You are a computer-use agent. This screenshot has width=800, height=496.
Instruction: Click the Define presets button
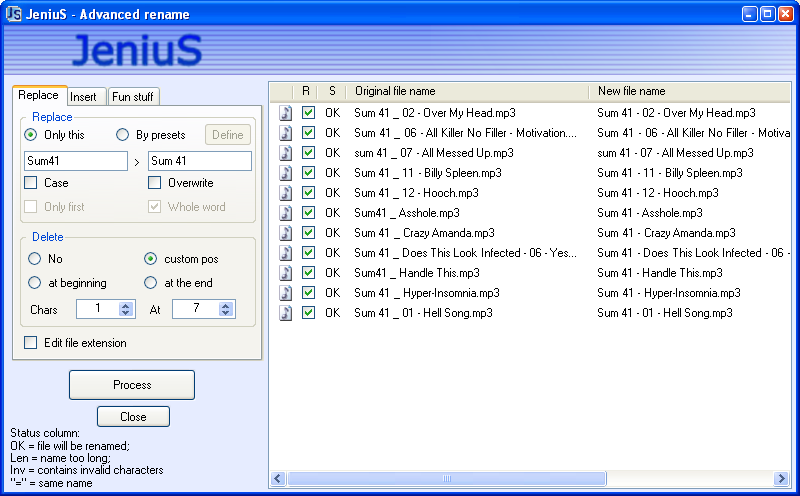click(x=228, y=135)
